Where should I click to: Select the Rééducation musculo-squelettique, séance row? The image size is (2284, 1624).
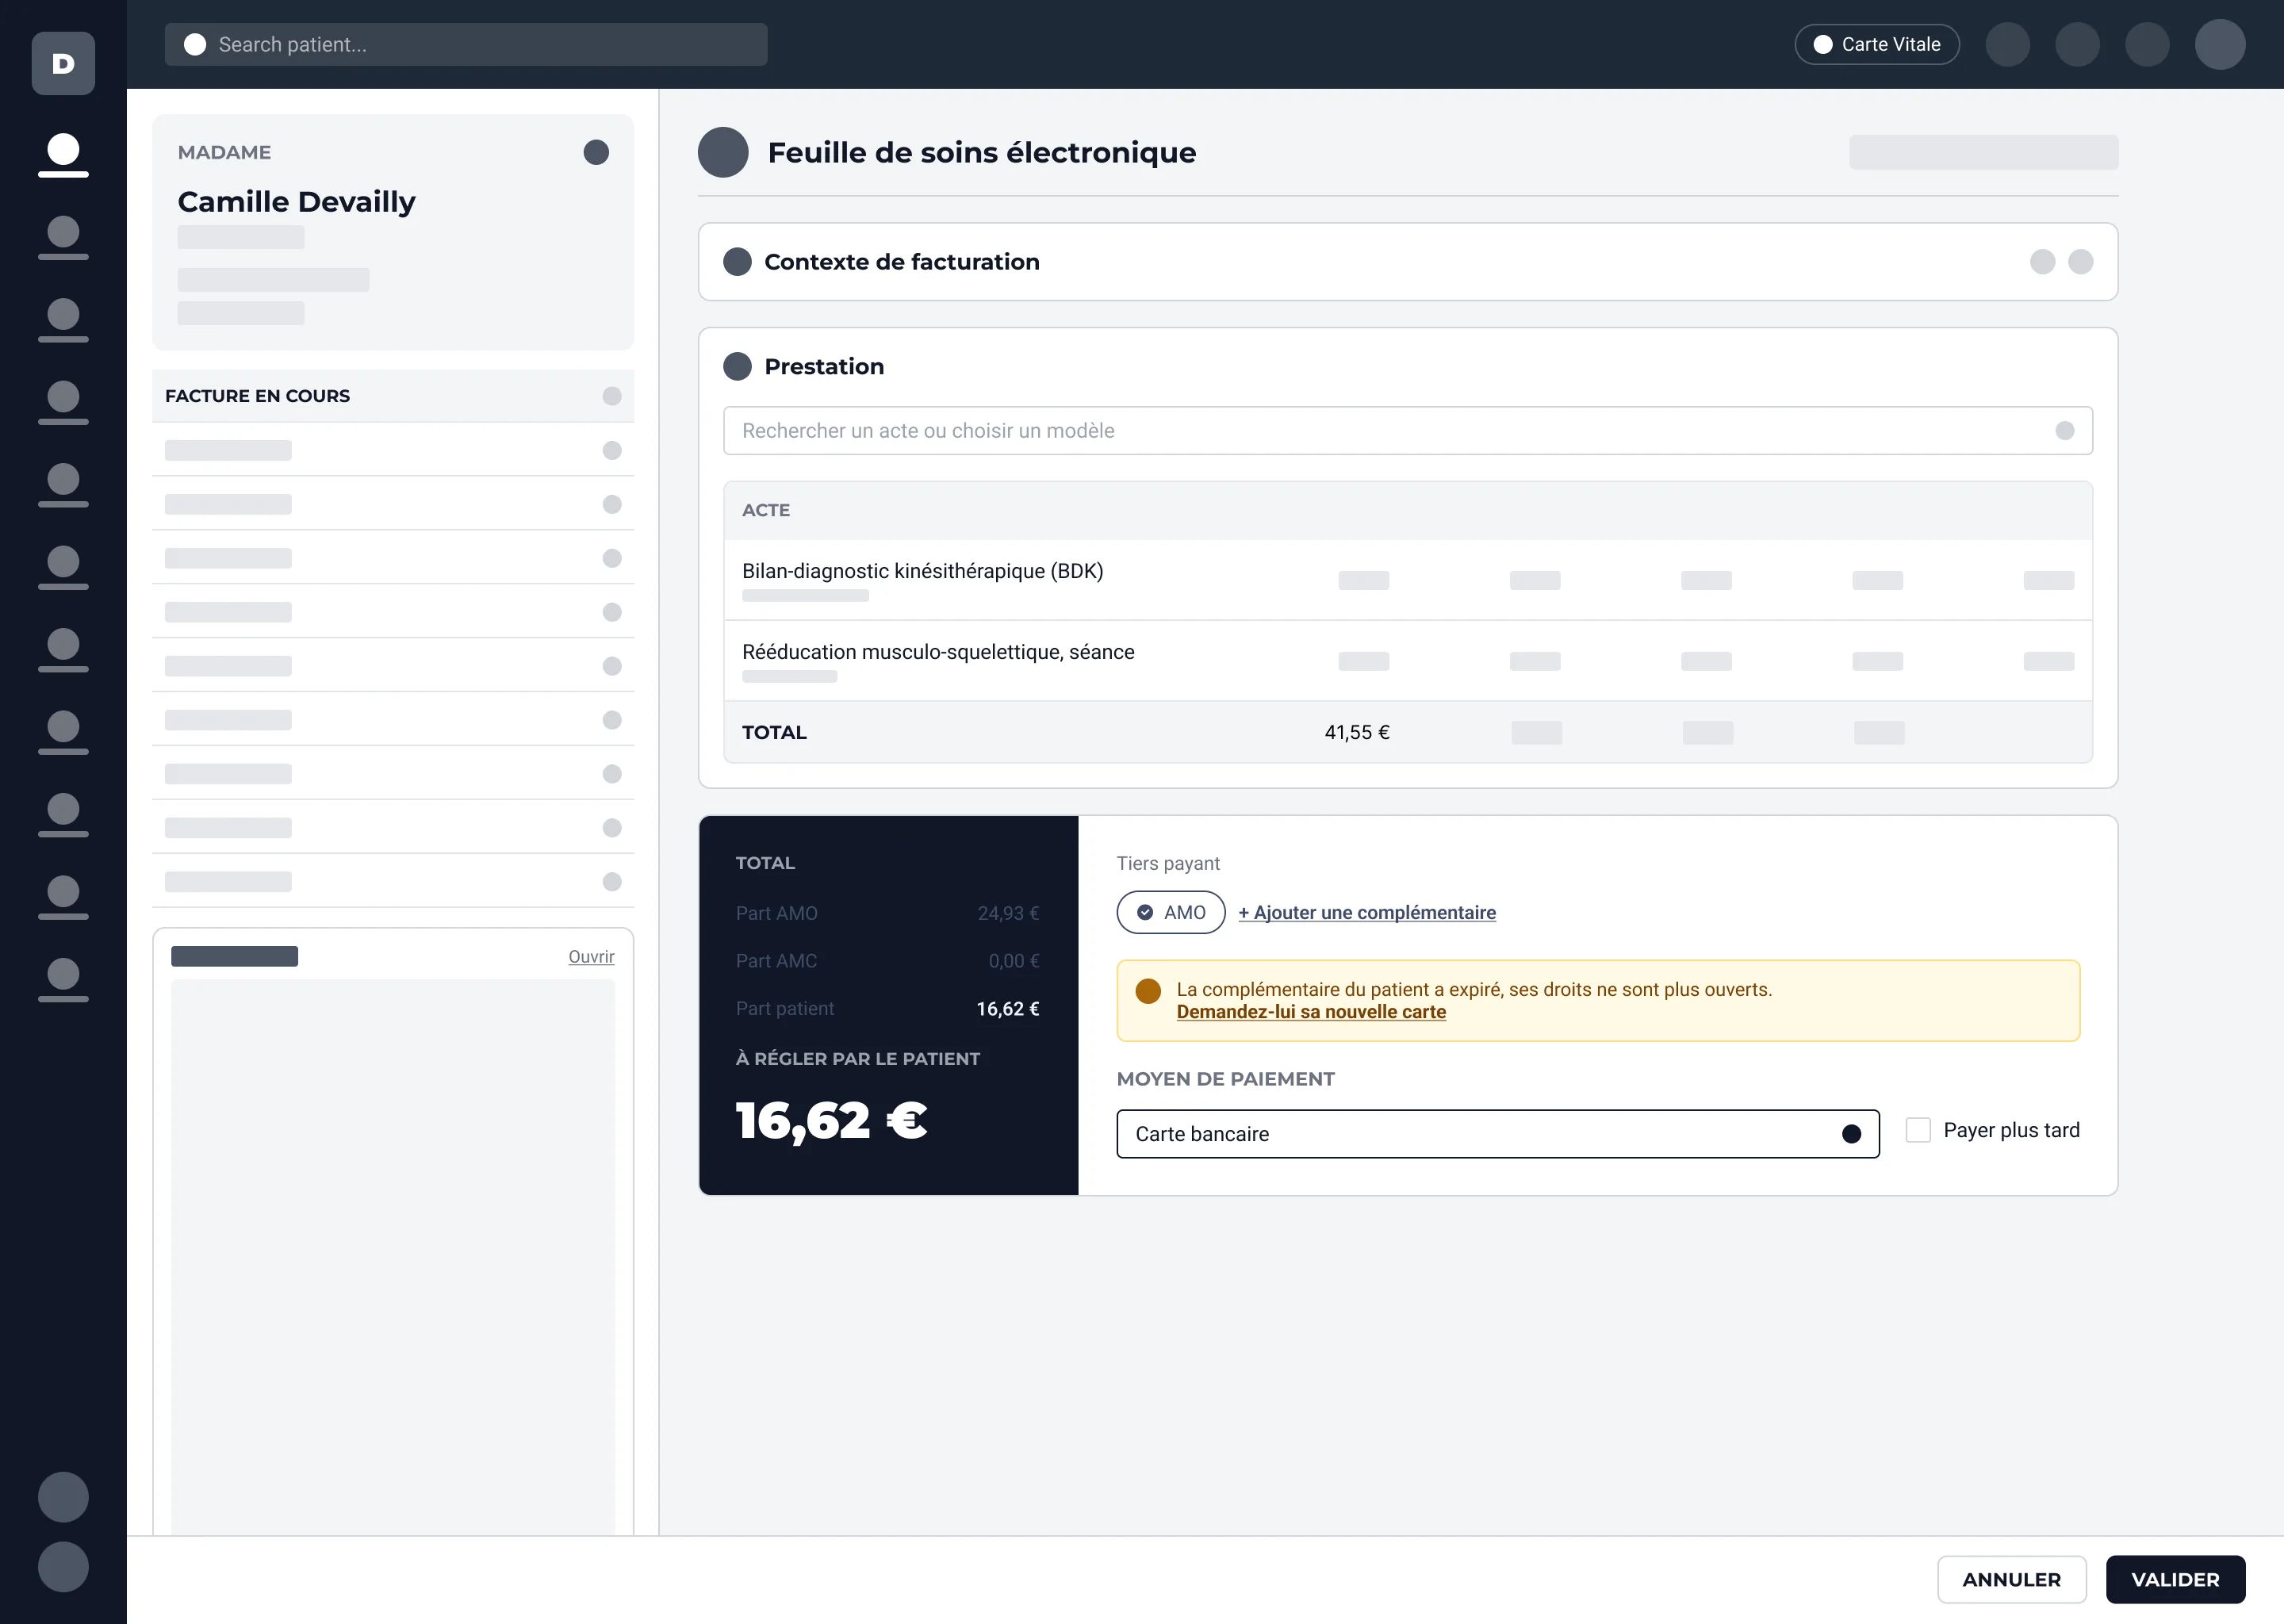[1407, 661]
